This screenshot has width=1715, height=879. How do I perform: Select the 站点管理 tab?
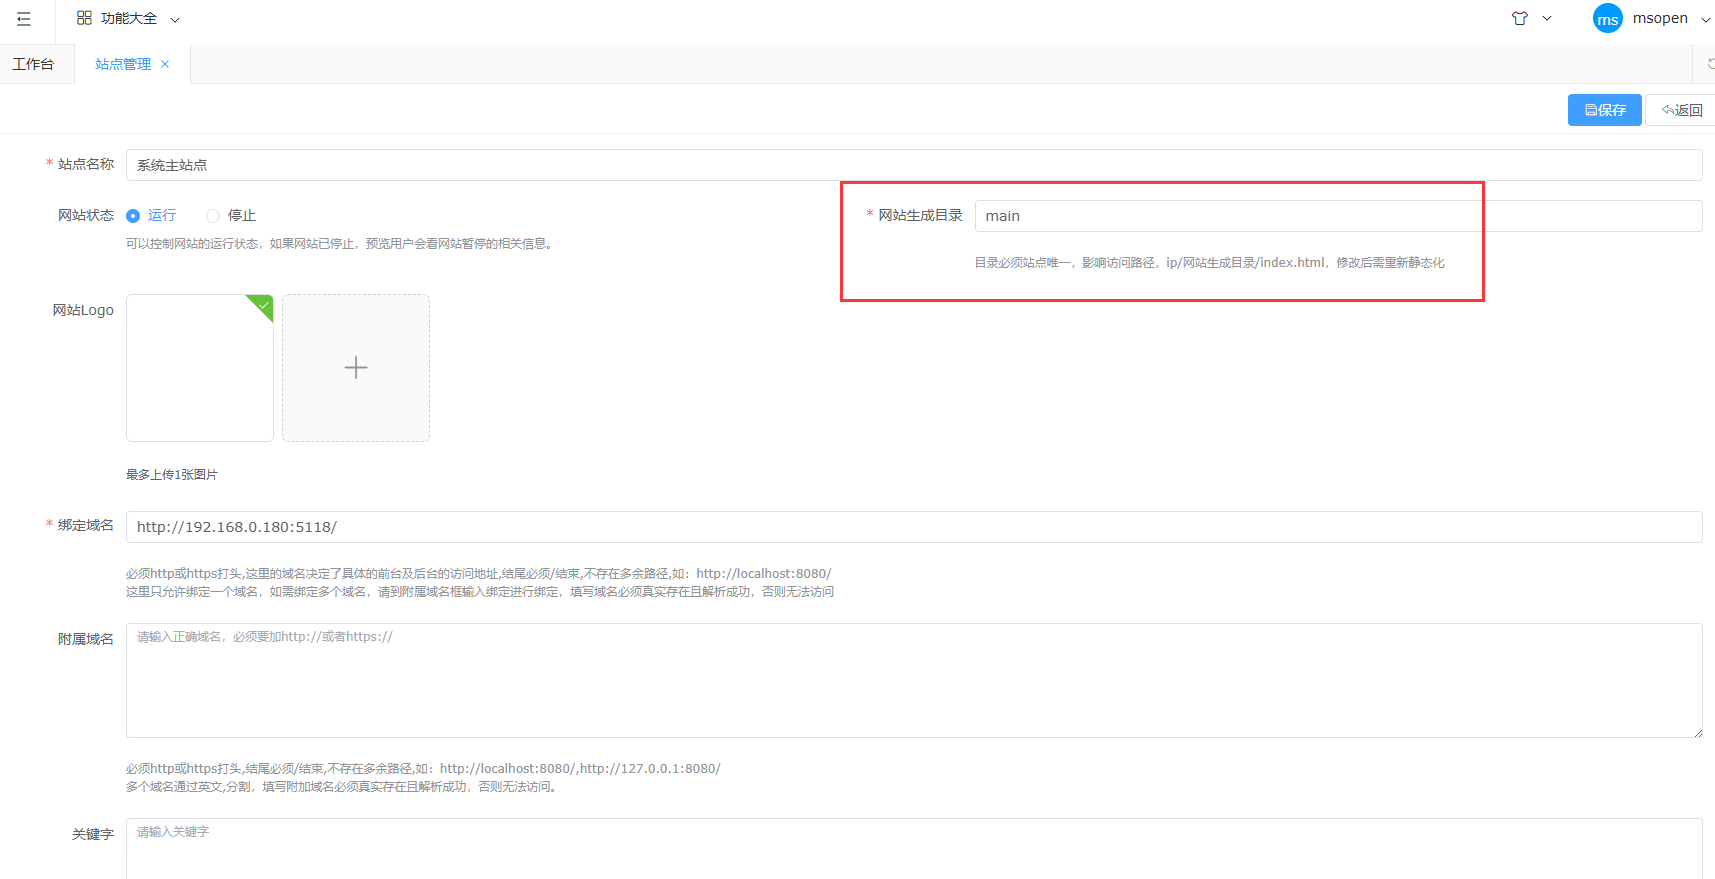pos(122,64)
